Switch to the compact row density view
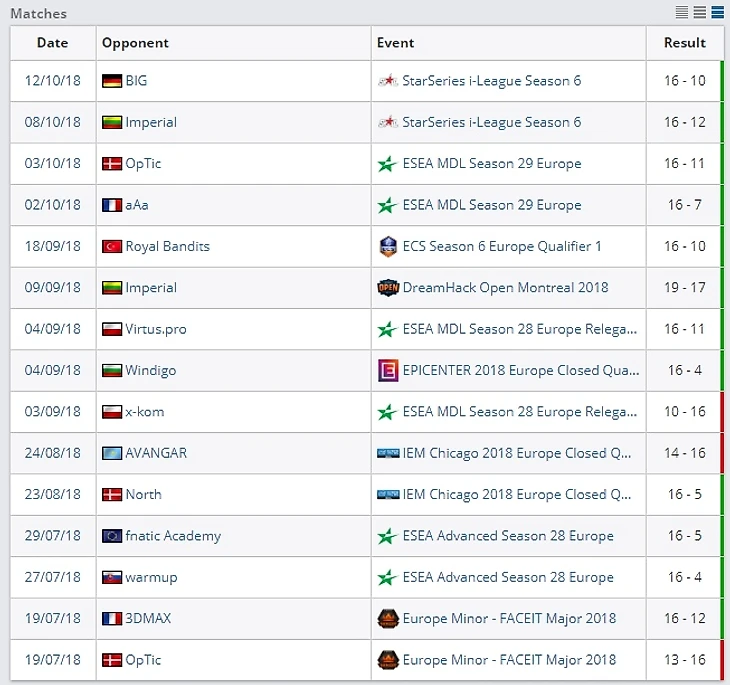The image size is (730, 685). (682, 12)
